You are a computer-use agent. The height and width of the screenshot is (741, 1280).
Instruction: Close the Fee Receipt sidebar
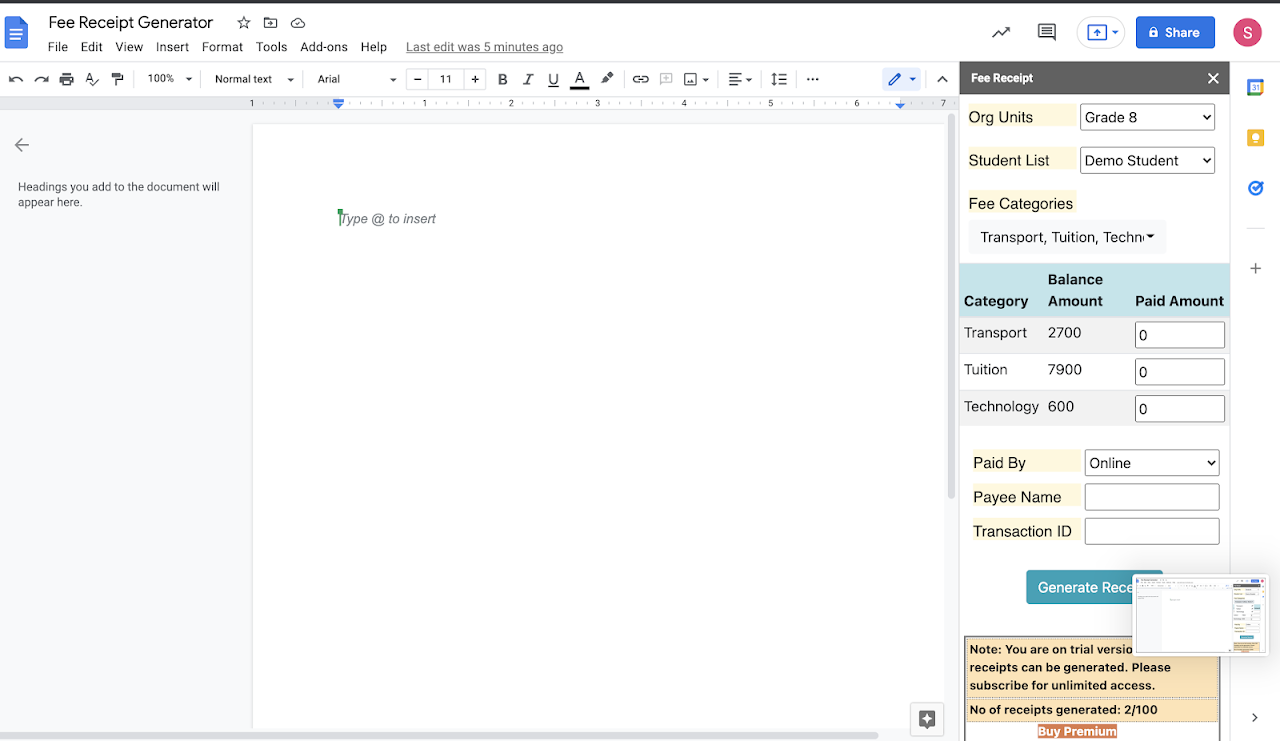(x=1213, y=78)
